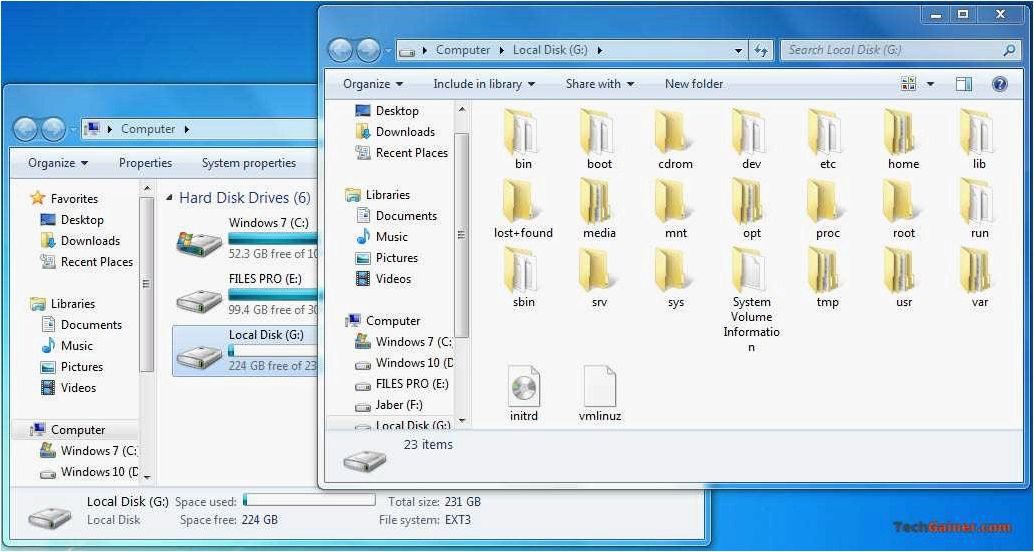Click the refresh button beside the address bar
This screenshot has width=1034, height=552.
click(x=762, y=50)
